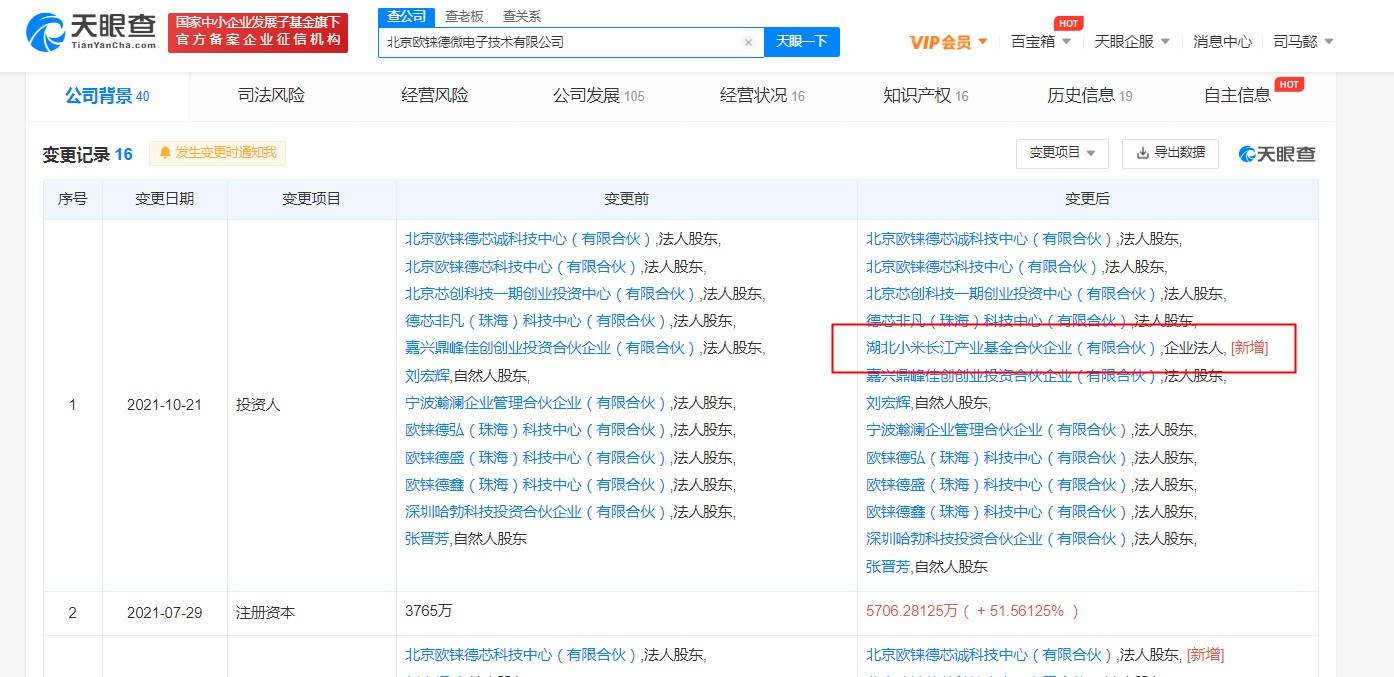Open 湖北小米长江产业基金合伙企业 link
The width and height of the screenshot is (1394, 677).
pyautogui.click(x=1011, y=348)
